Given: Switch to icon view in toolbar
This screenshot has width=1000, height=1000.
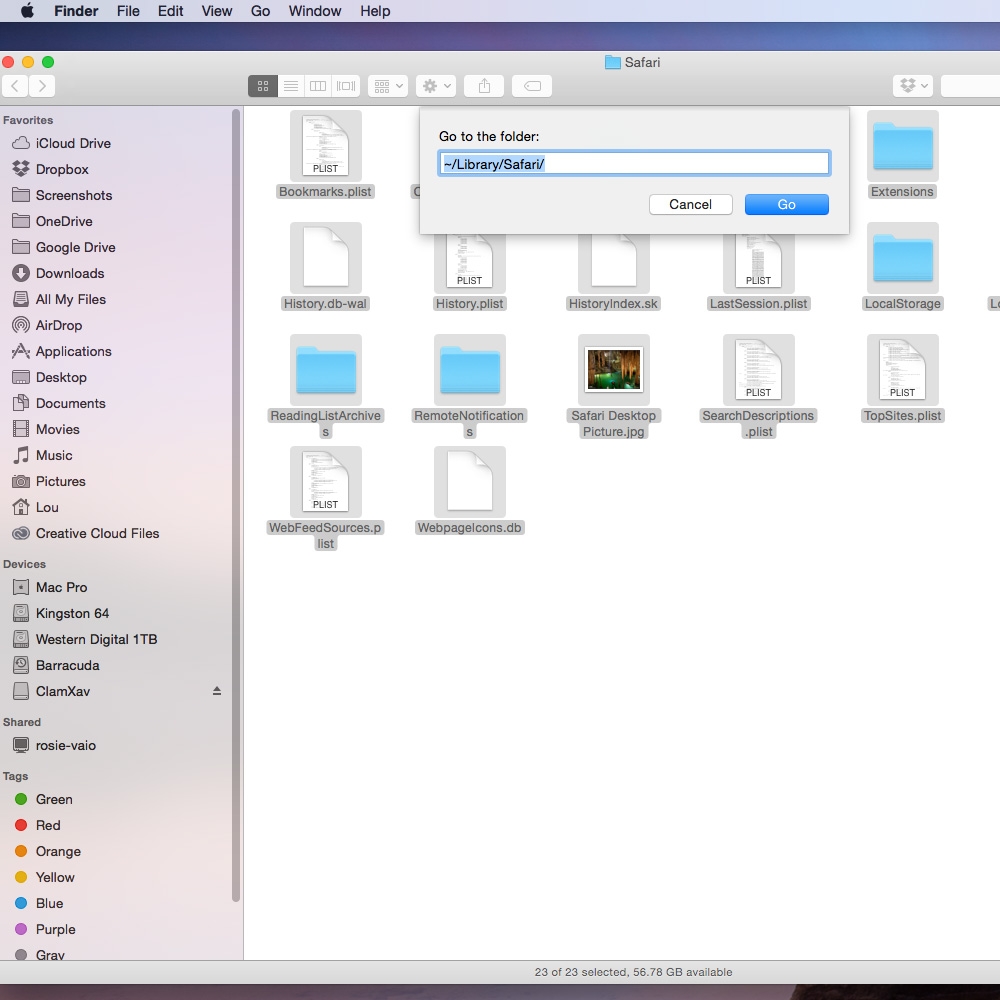Looking at the screenshot, I should 263,86.
